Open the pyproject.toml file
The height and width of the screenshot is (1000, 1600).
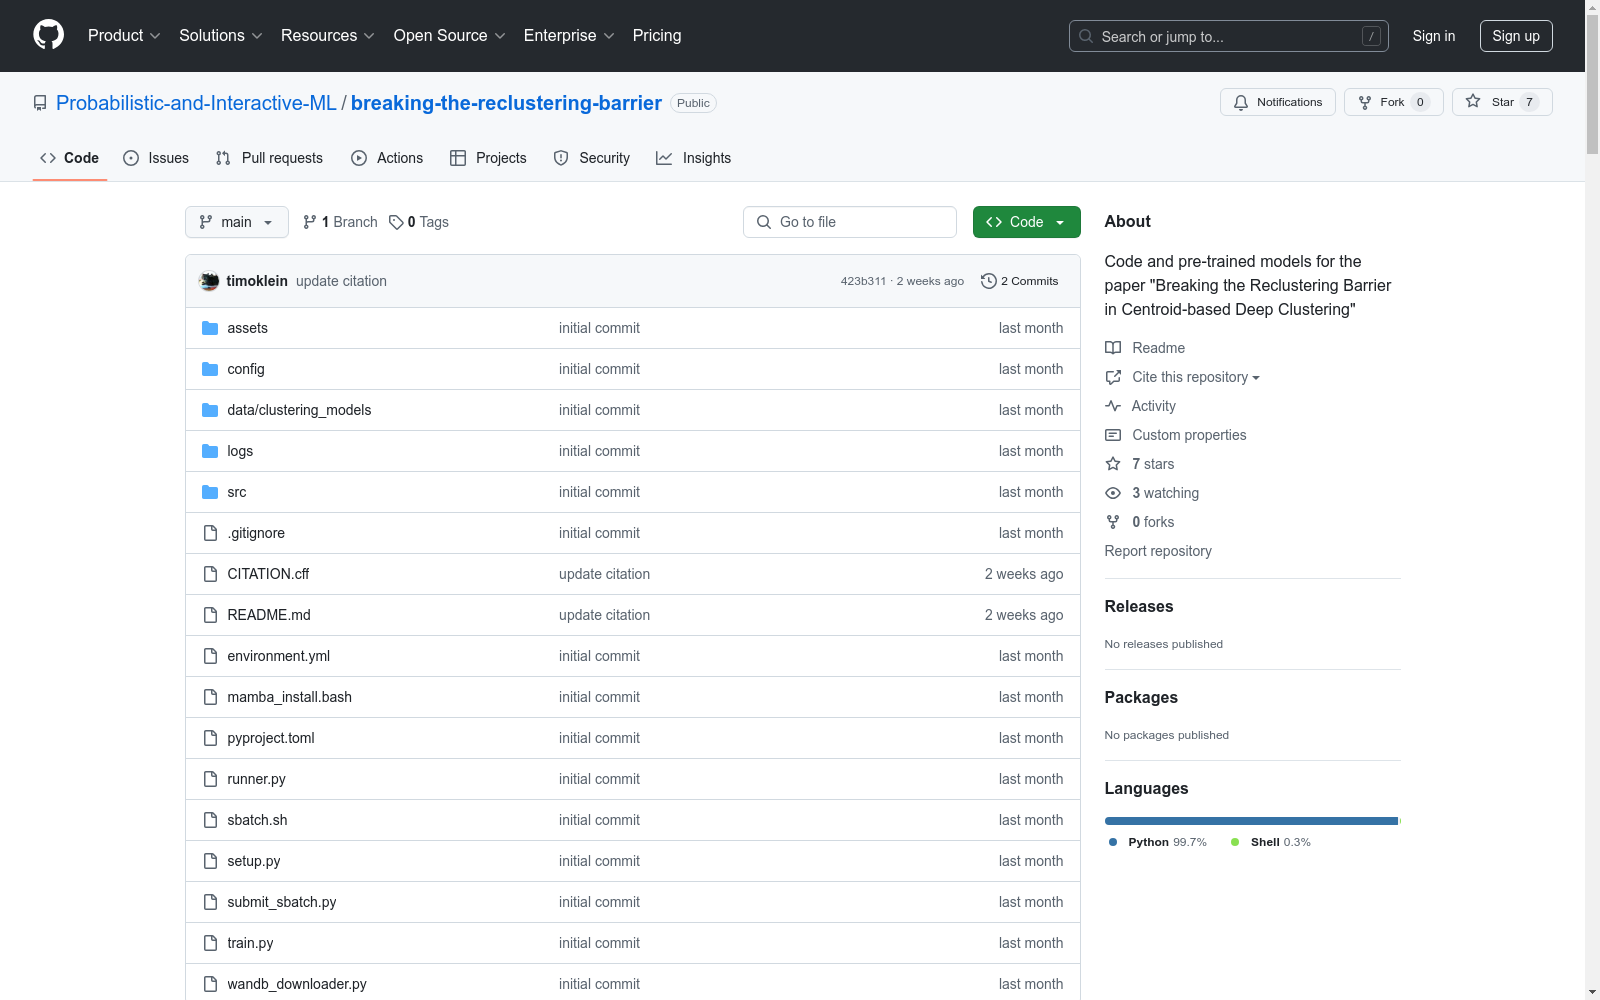tap(271, 738)
